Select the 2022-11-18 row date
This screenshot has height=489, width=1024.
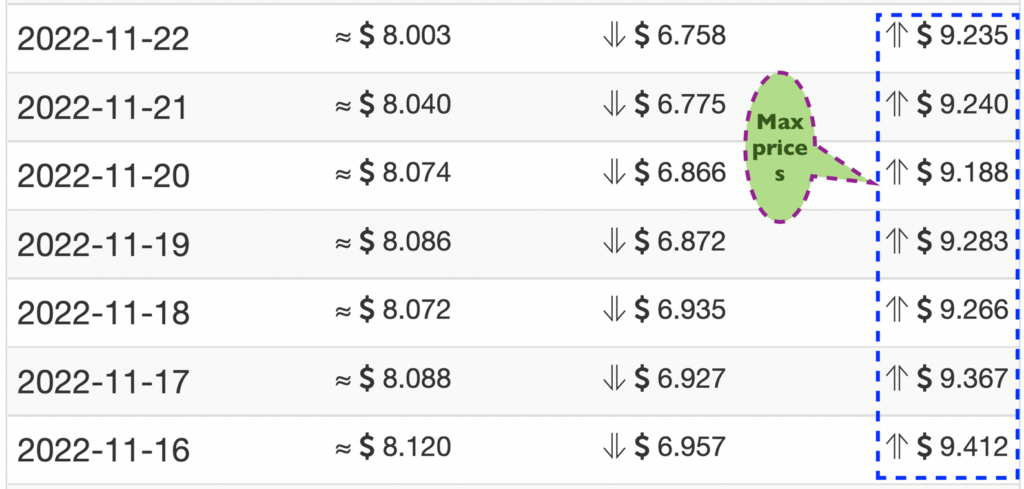tap(103, 313)
